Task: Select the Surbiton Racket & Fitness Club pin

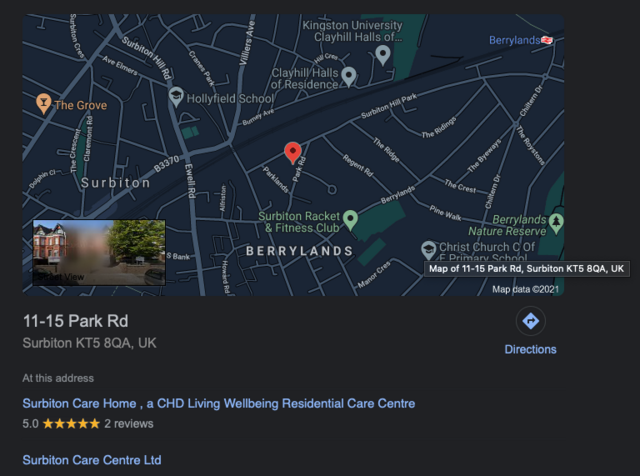Action: point(350,220)
